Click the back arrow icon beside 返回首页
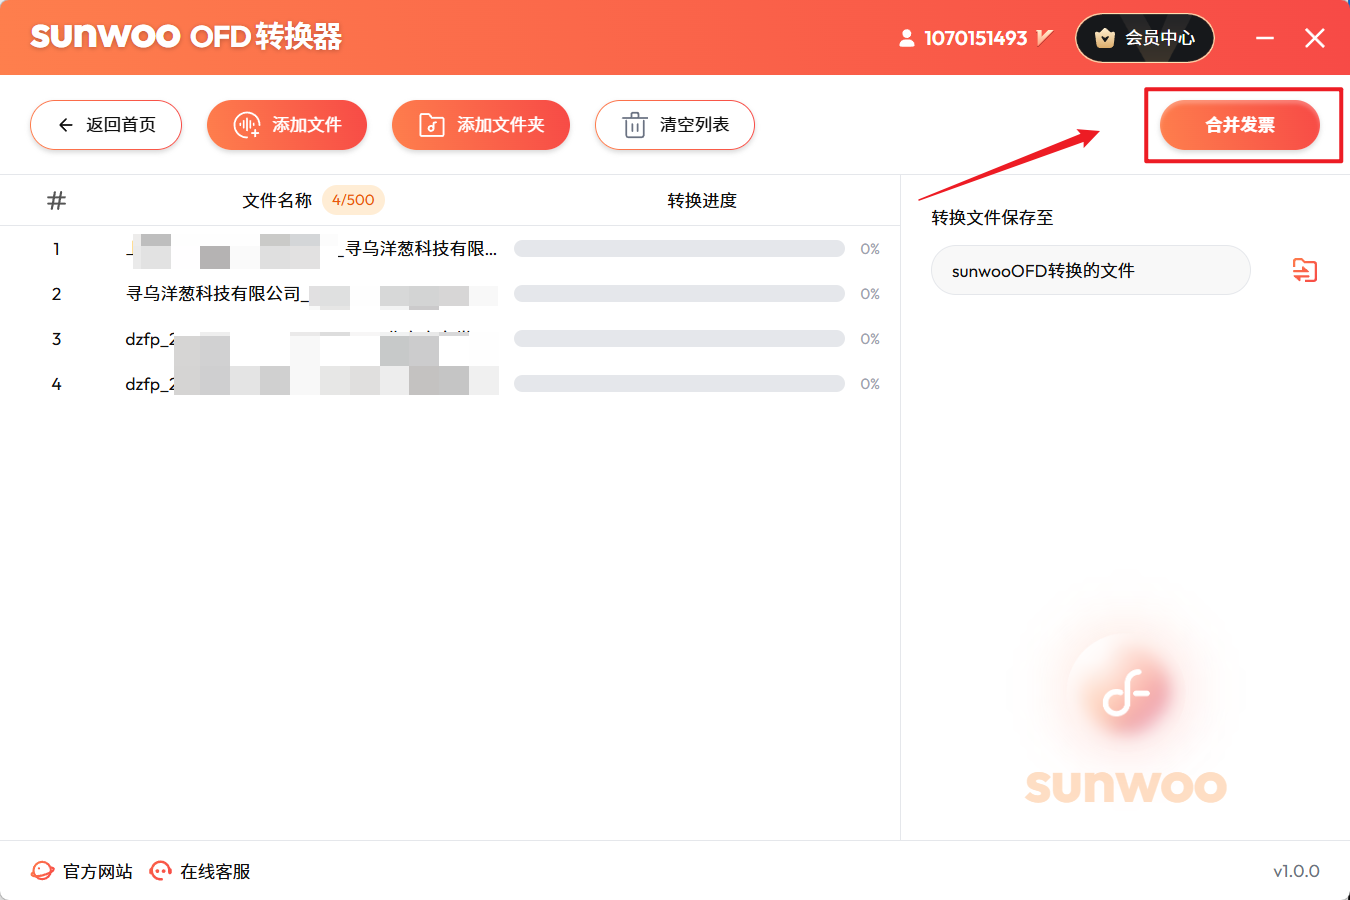The image size is (1350, 900). [x=66, y=125]
